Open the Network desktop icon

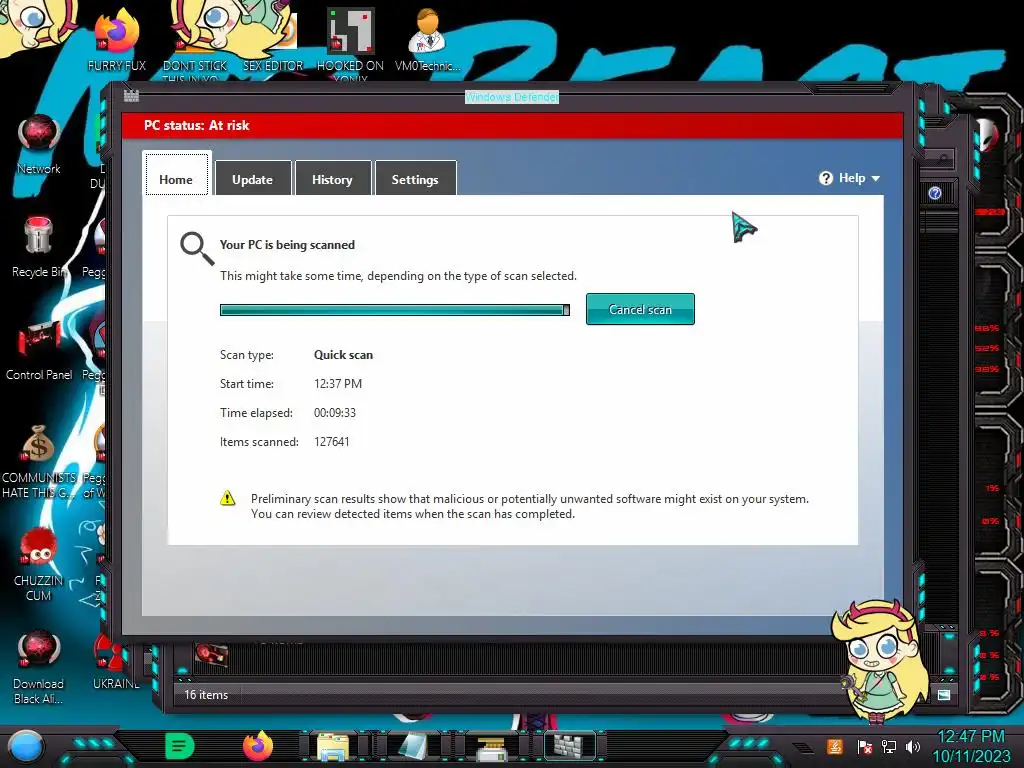[x=39, y=145]
